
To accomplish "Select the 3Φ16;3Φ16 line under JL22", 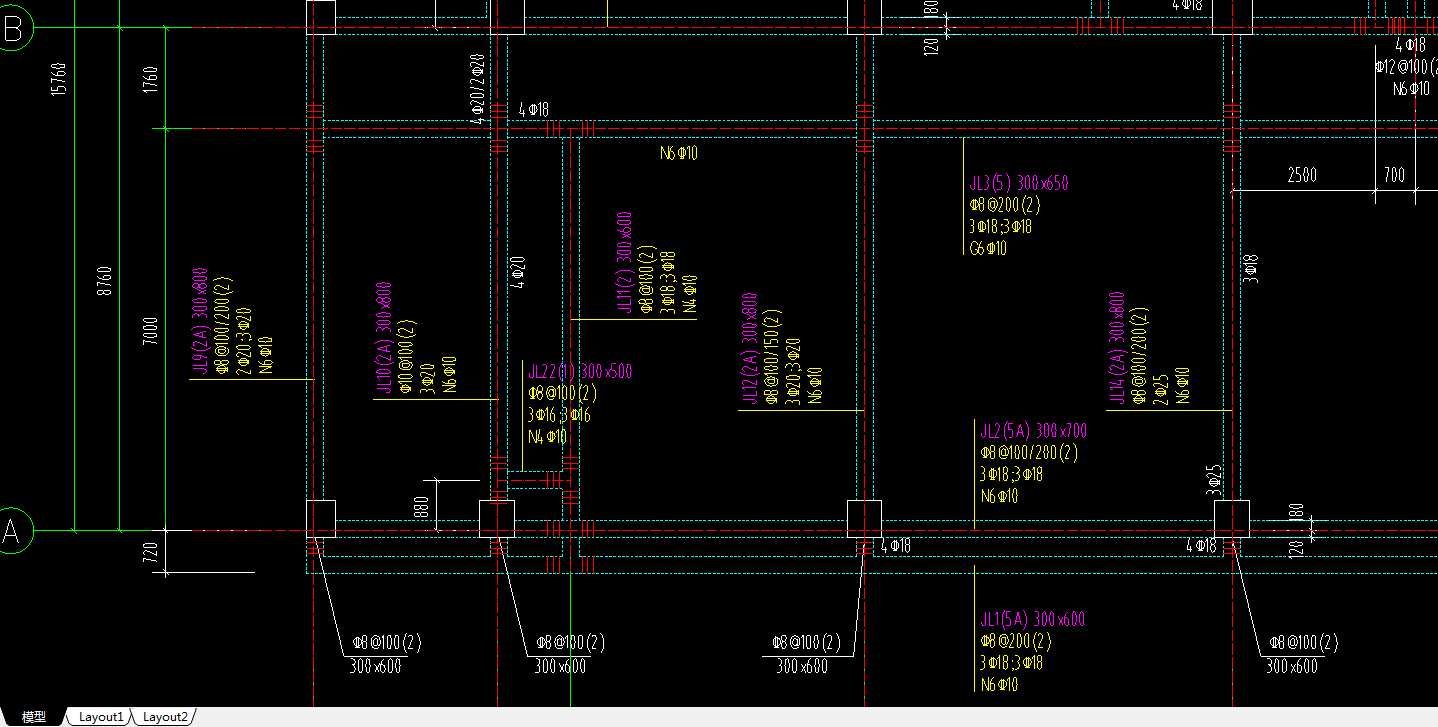I will click(560, 415).
